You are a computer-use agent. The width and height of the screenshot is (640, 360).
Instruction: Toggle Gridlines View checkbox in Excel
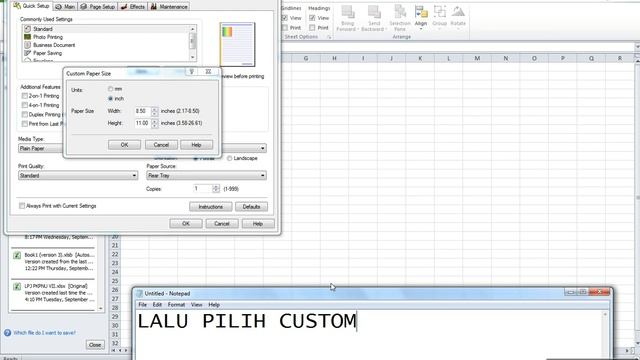pyautogui.click(x=285, y=18)
